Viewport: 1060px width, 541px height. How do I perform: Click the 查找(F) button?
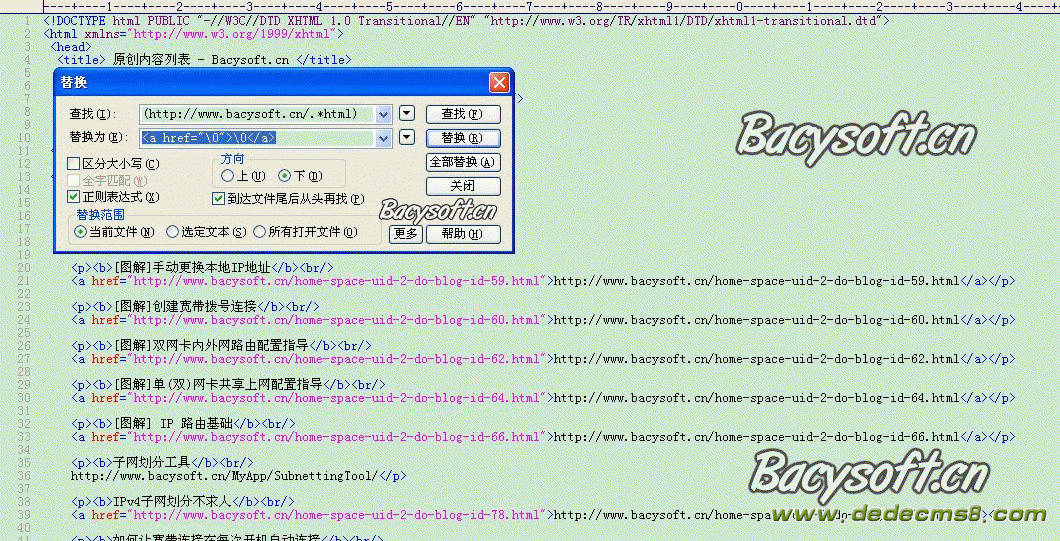point(463,114)
